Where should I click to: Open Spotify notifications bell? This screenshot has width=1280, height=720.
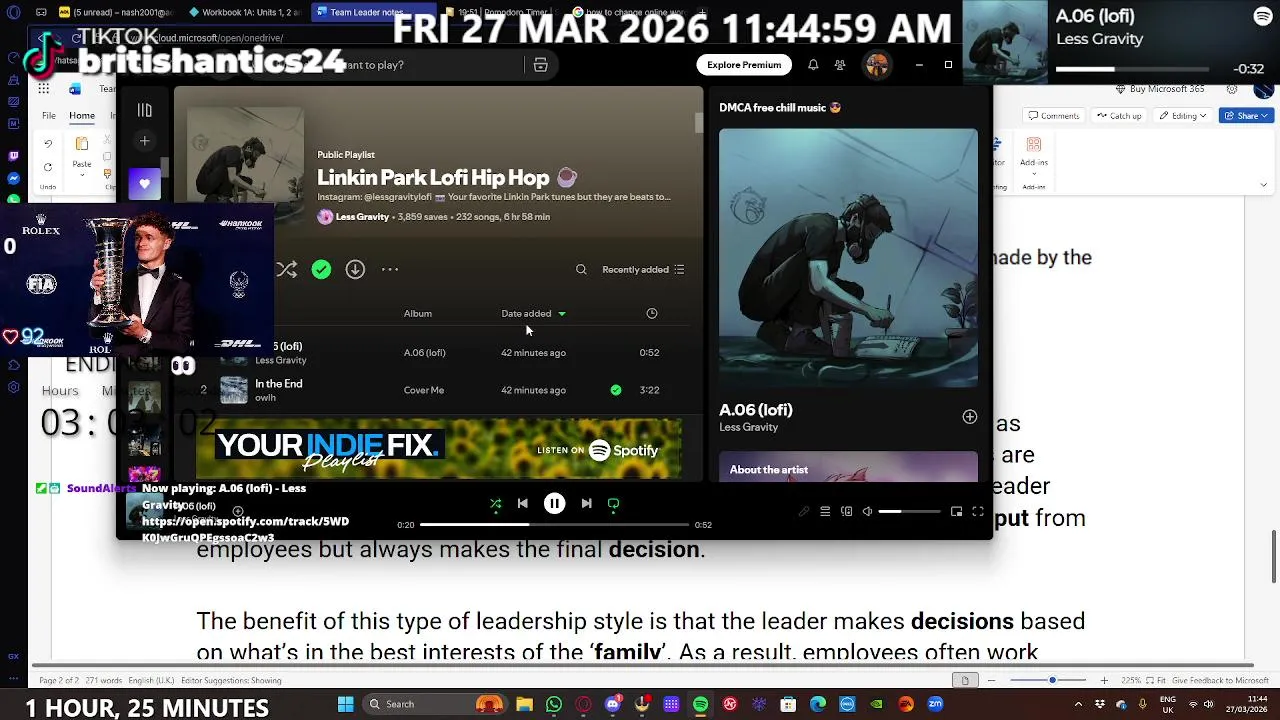(x=813, y=65)
